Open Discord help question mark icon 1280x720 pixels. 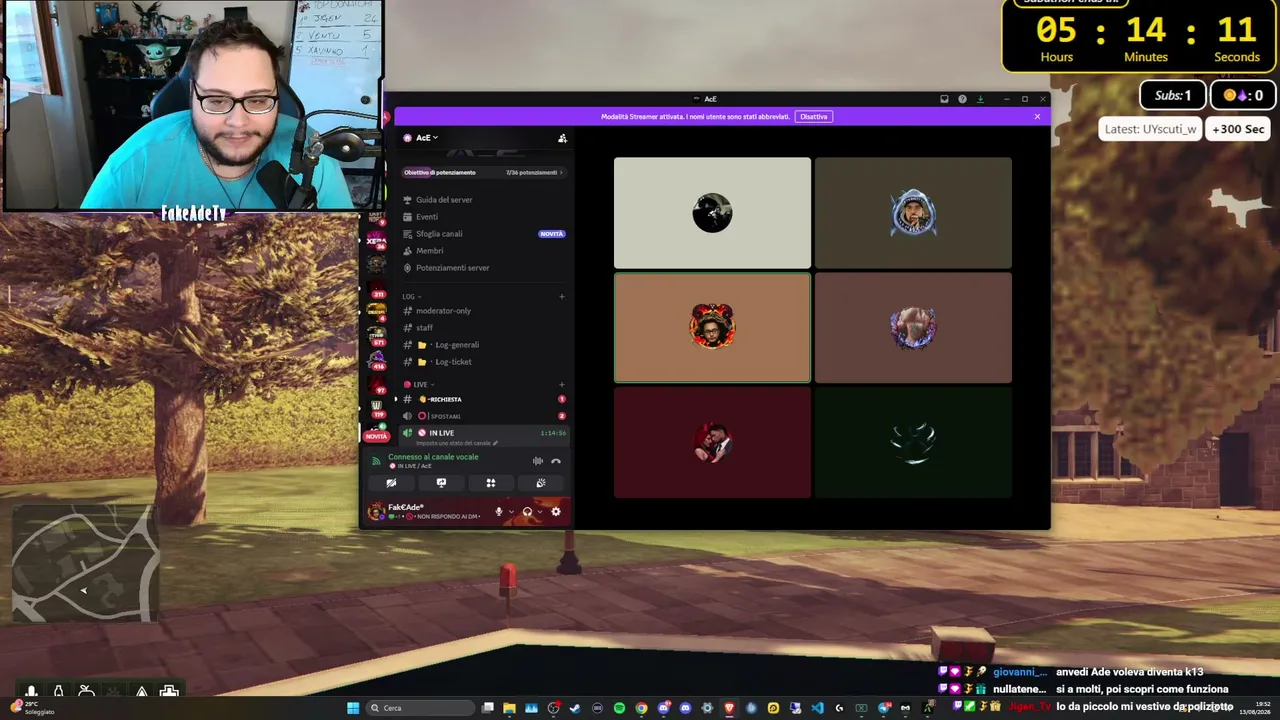962,99
